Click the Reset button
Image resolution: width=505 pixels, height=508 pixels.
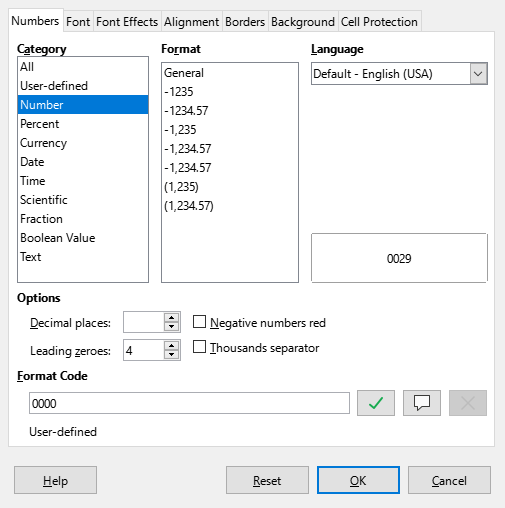(267, 480)
